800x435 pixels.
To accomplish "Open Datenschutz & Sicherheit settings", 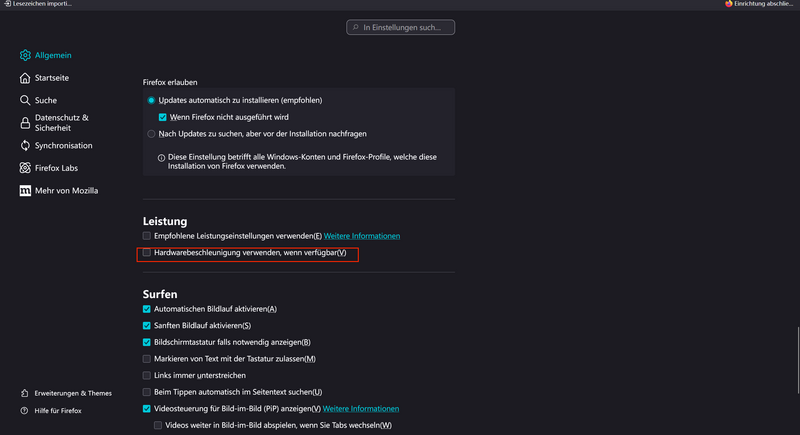I will point(62,123).
